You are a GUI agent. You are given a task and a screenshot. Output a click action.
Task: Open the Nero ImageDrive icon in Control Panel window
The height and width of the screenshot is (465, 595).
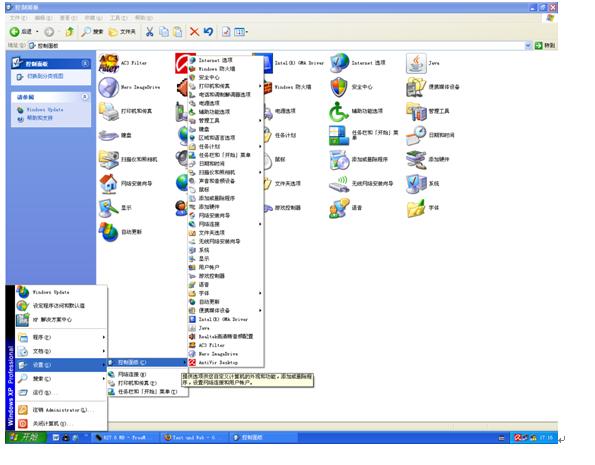click(109, 87)
